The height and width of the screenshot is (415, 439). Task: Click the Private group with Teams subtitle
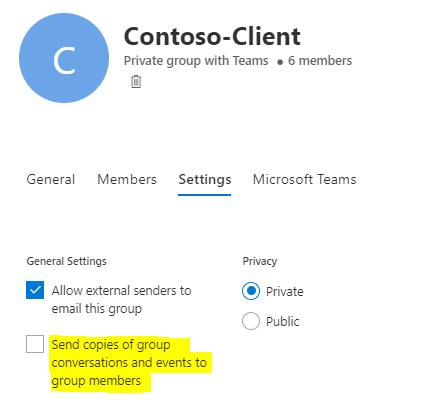click(196, 61)
